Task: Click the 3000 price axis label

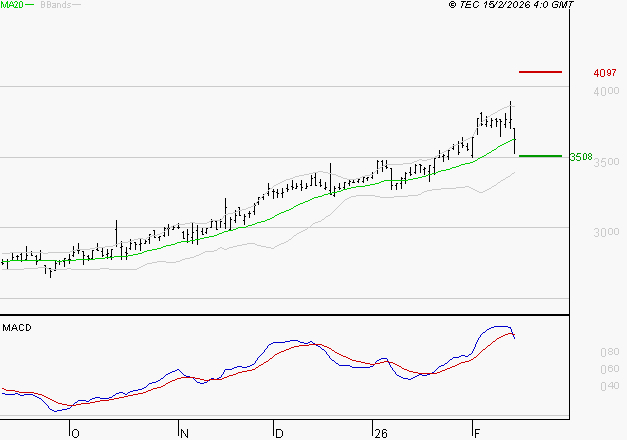Action: click(x=606, y=232)
